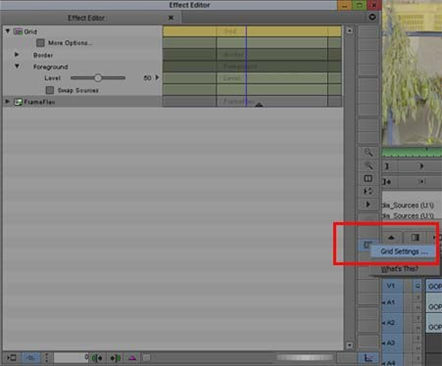The width and height of the screenshot is (442, 366).
Task: Choose Grid Settings from the context menu
Action: [403, 252]
